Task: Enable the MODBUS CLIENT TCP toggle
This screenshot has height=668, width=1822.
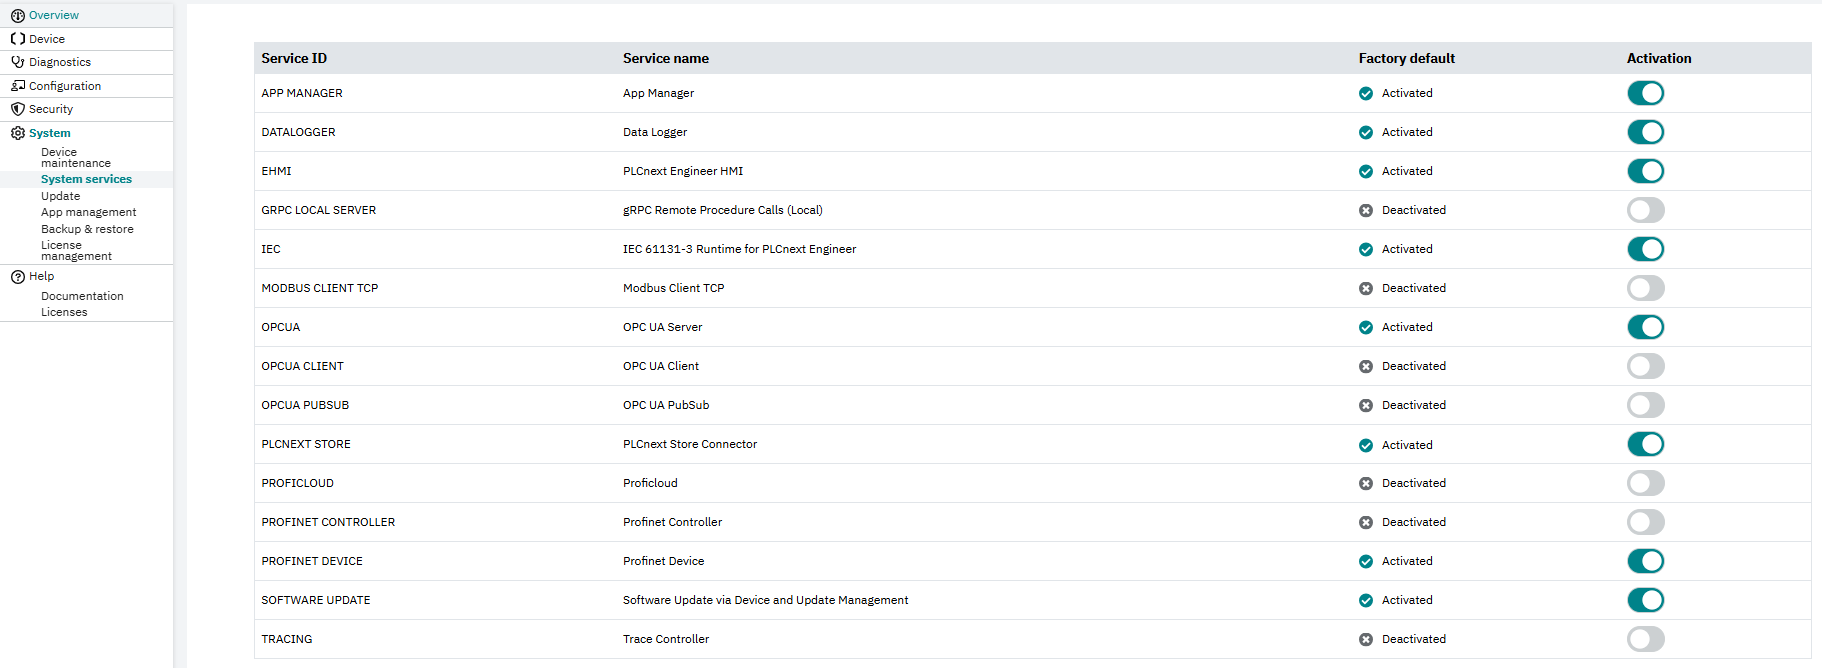Action: (1645, 288)
